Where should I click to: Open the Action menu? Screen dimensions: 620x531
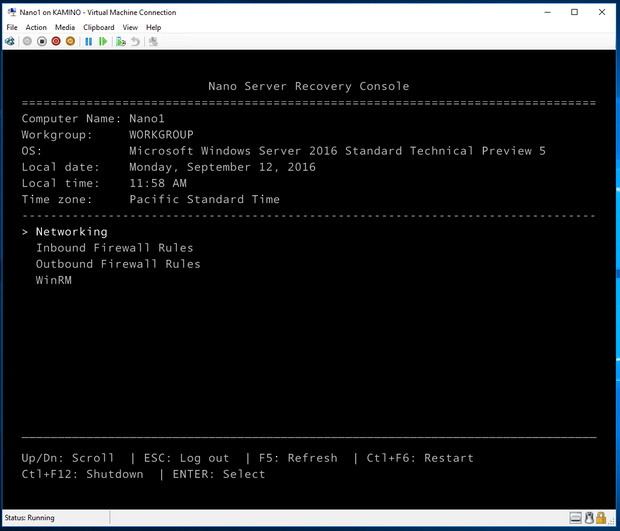point(36,27)
